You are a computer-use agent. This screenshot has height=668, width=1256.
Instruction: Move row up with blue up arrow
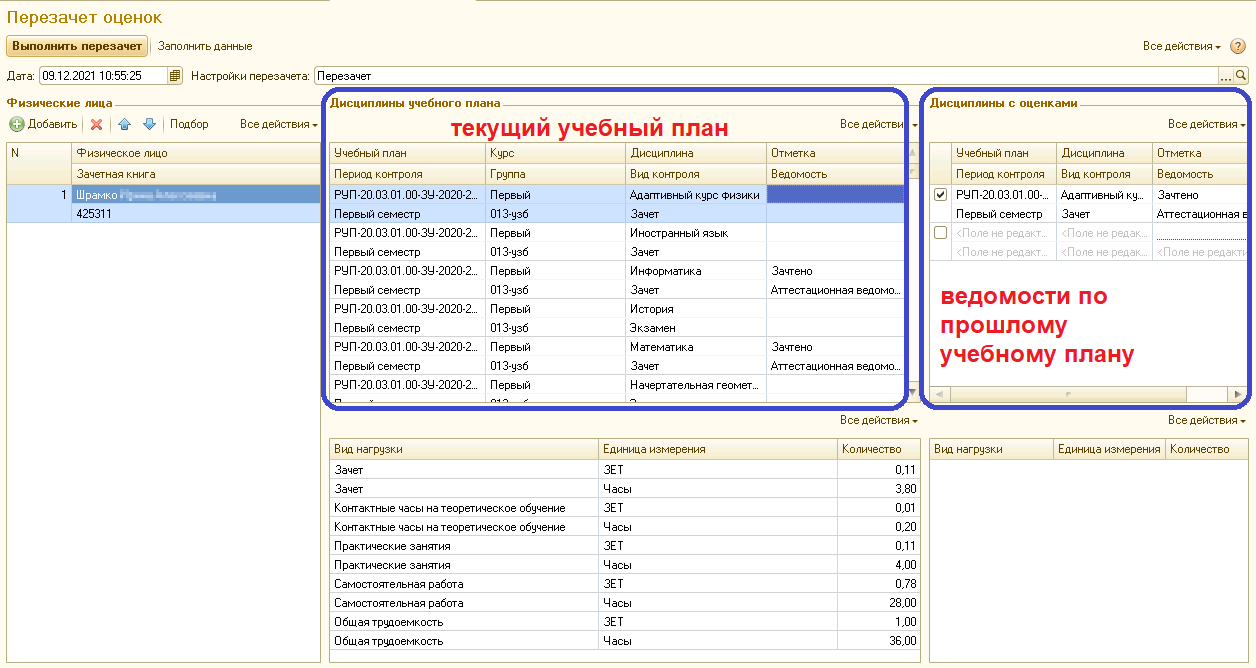(124, 125)
